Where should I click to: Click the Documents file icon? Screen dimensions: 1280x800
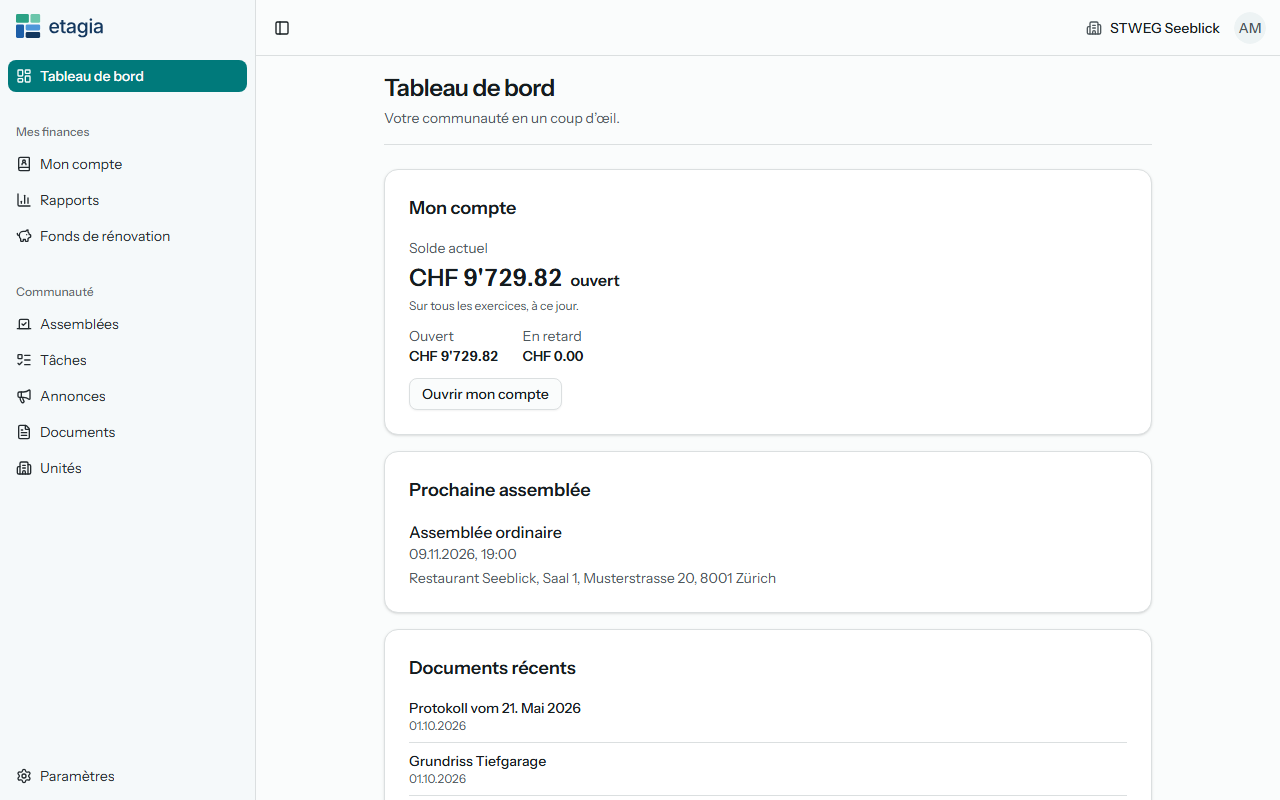[x=24, y=432]
